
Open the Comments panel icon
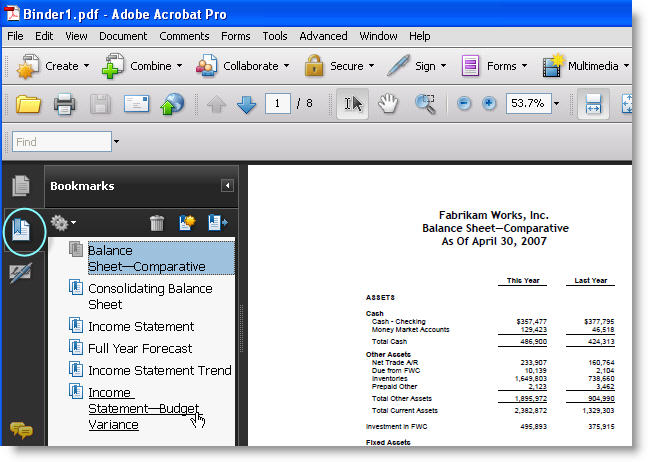coord(21,430)
